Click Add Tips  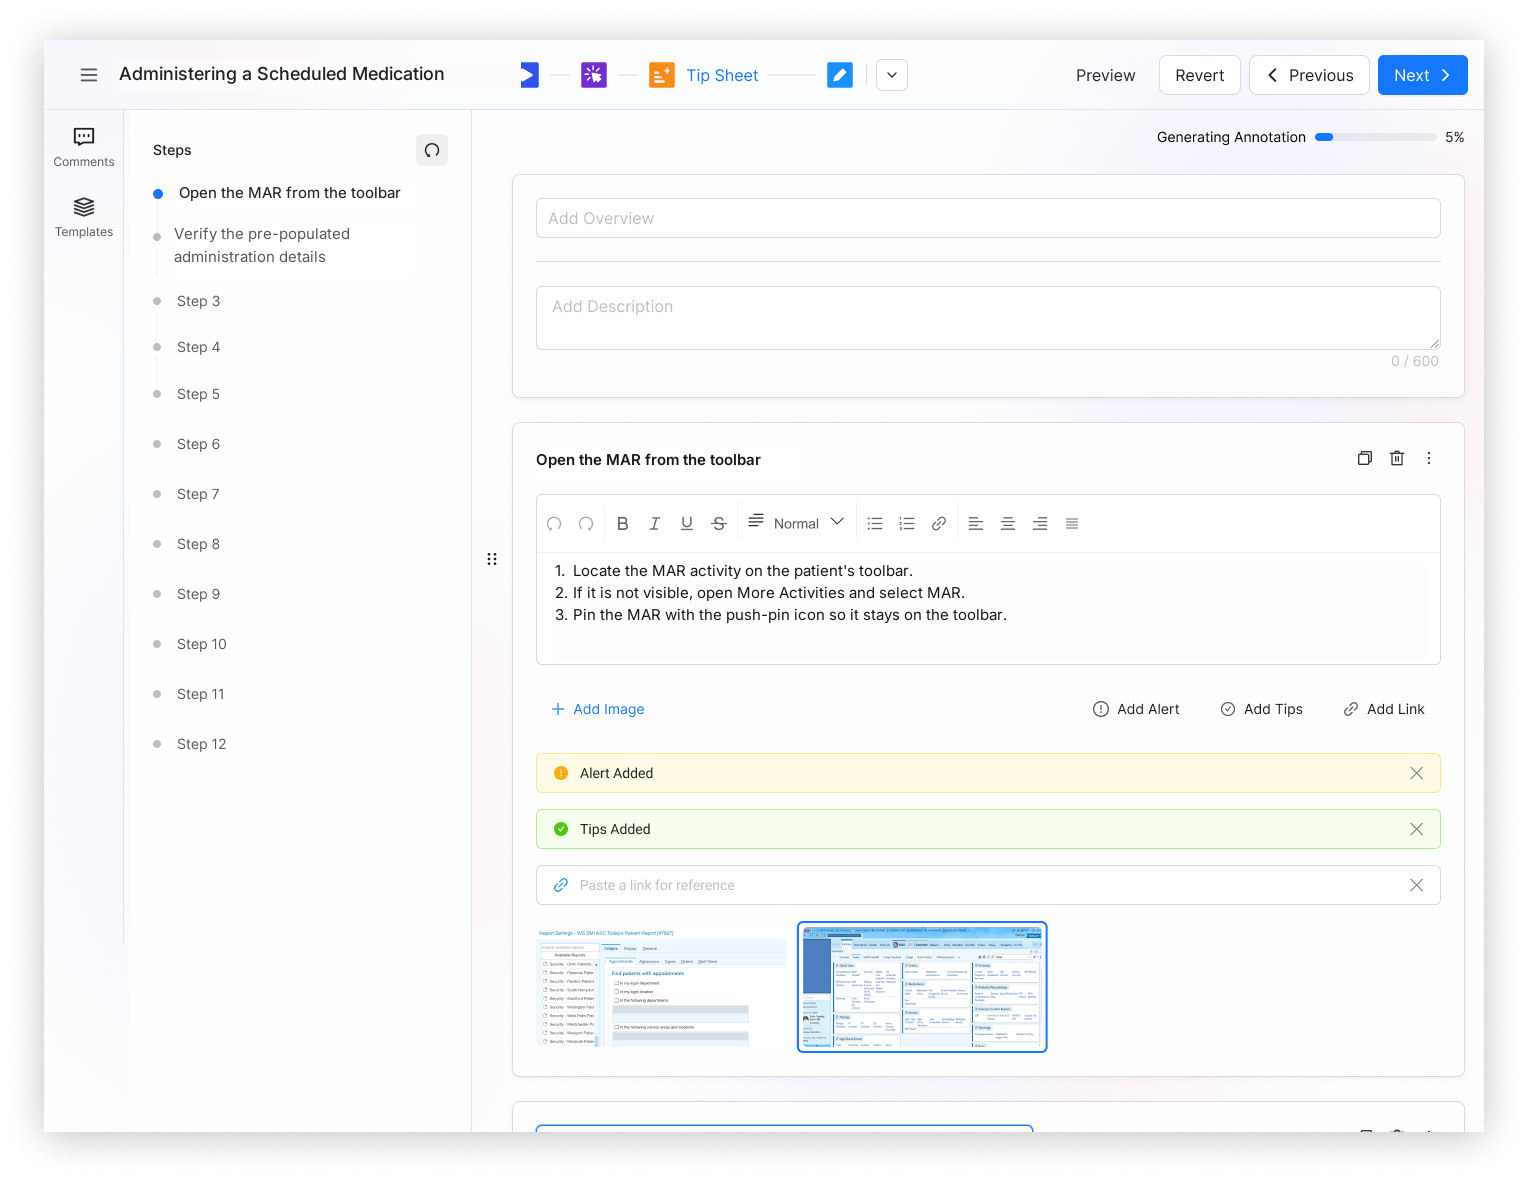click(x=1262, y=709)
